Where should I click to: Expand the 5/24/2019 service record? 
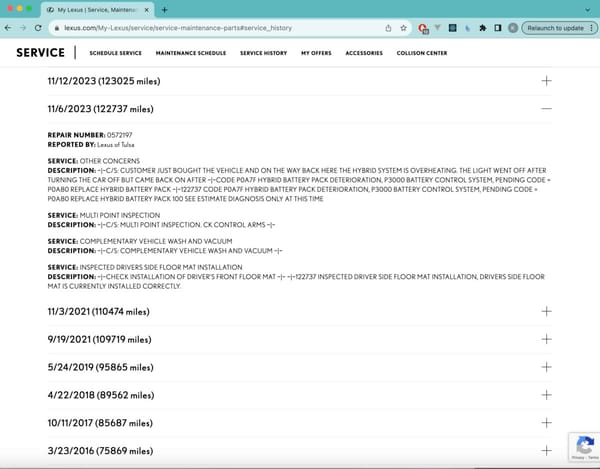[546, 367]
